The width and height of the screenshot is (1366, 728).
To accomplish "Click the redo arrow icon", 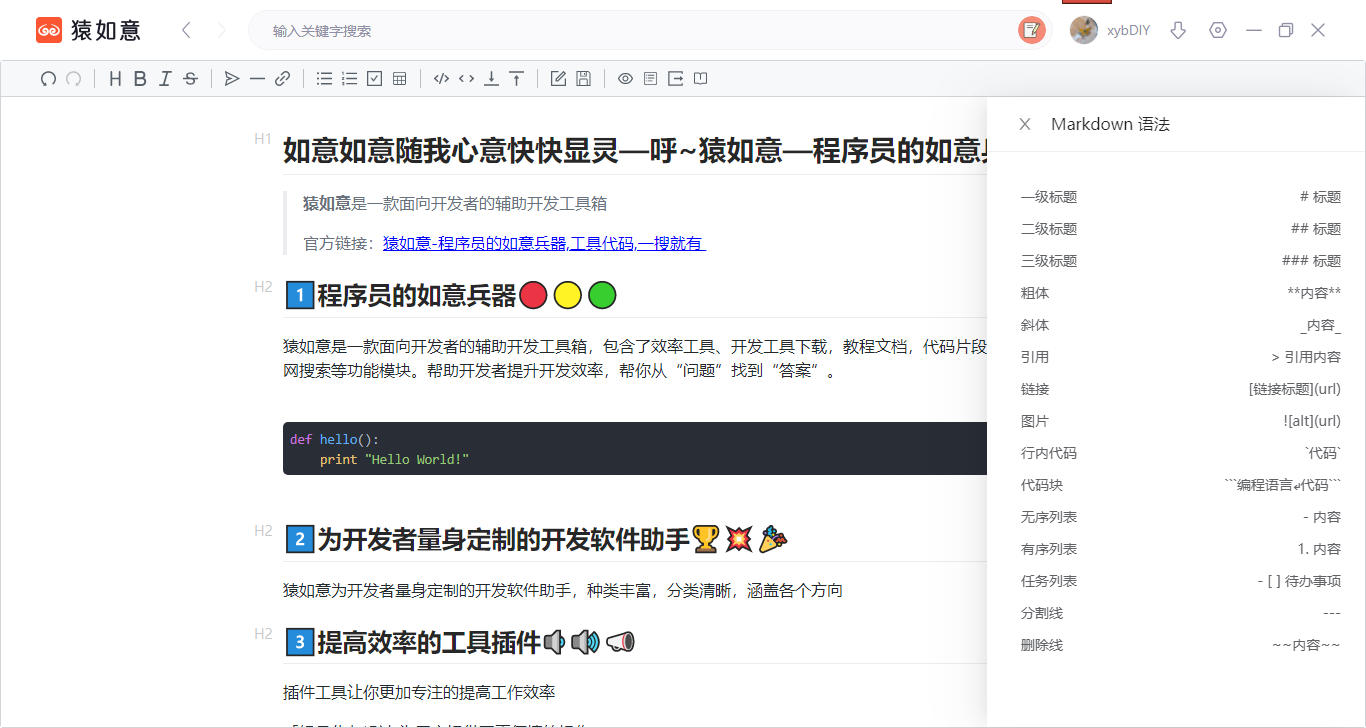I will 73,79.
